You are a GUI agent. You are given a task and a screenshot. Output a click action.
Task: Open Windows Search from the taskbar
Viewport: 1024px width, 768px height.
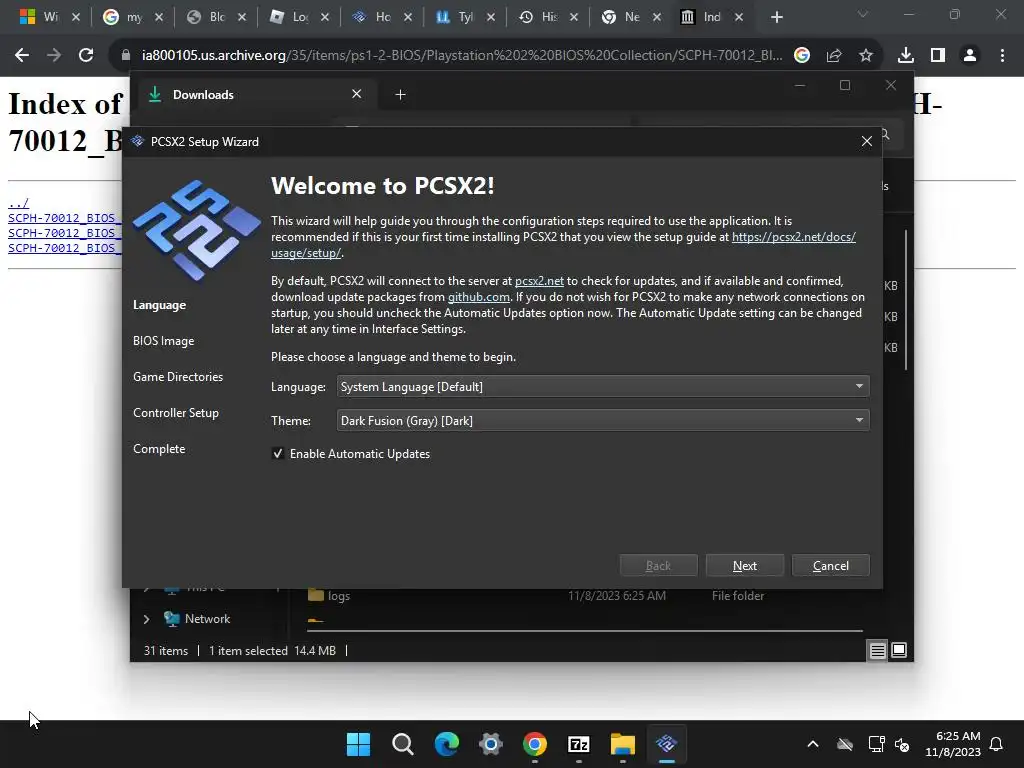click(402, 744)
